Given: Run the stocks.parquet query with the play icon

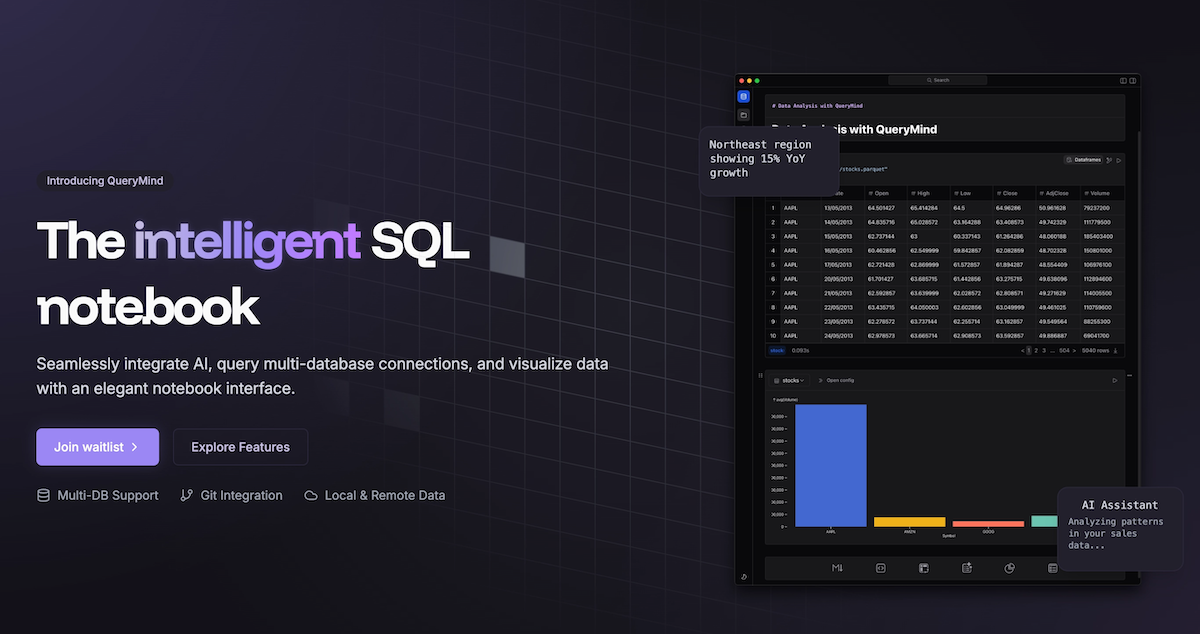Looking at the screenshot, I should [1119, 160].
